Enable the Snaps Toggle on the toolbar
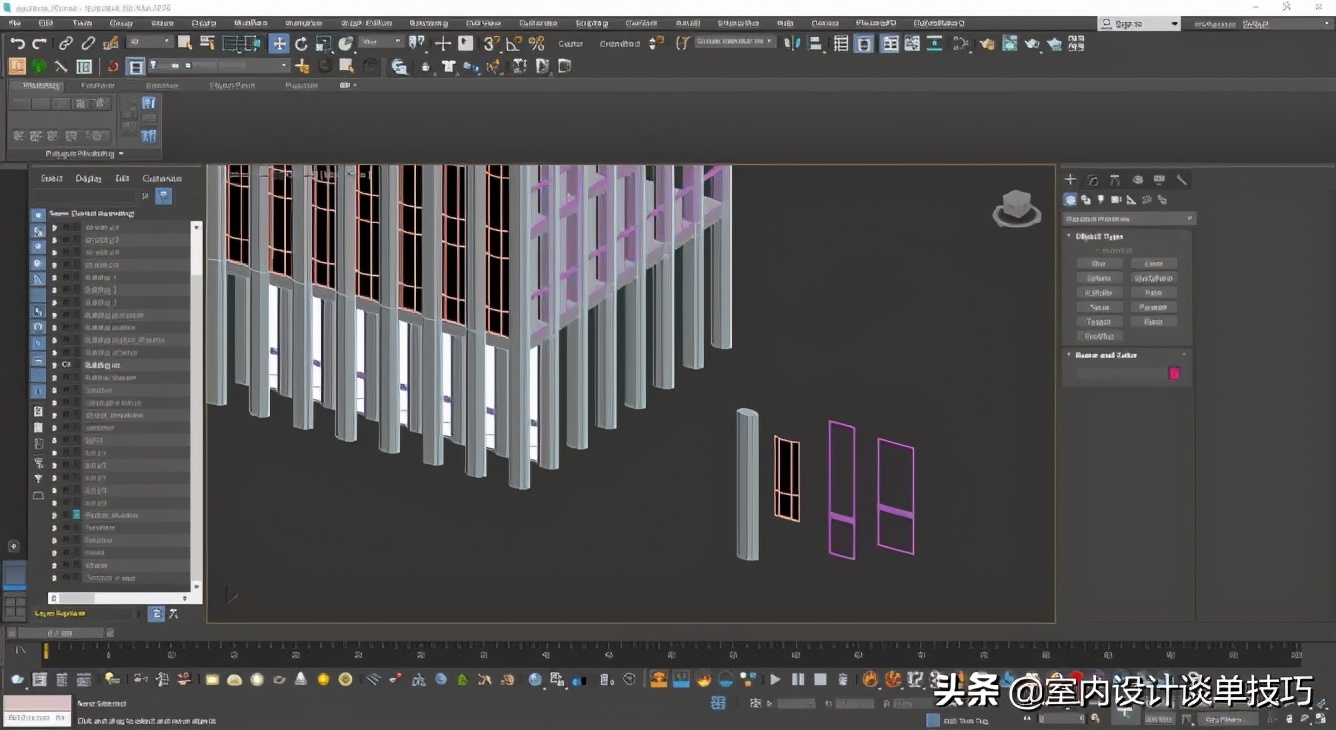 click(488, 44)
